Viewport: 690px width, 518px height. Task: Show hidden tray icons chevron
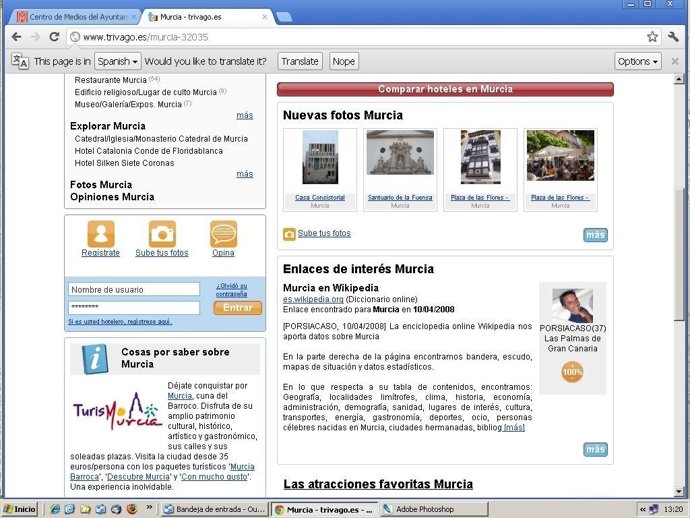point(642,510)
